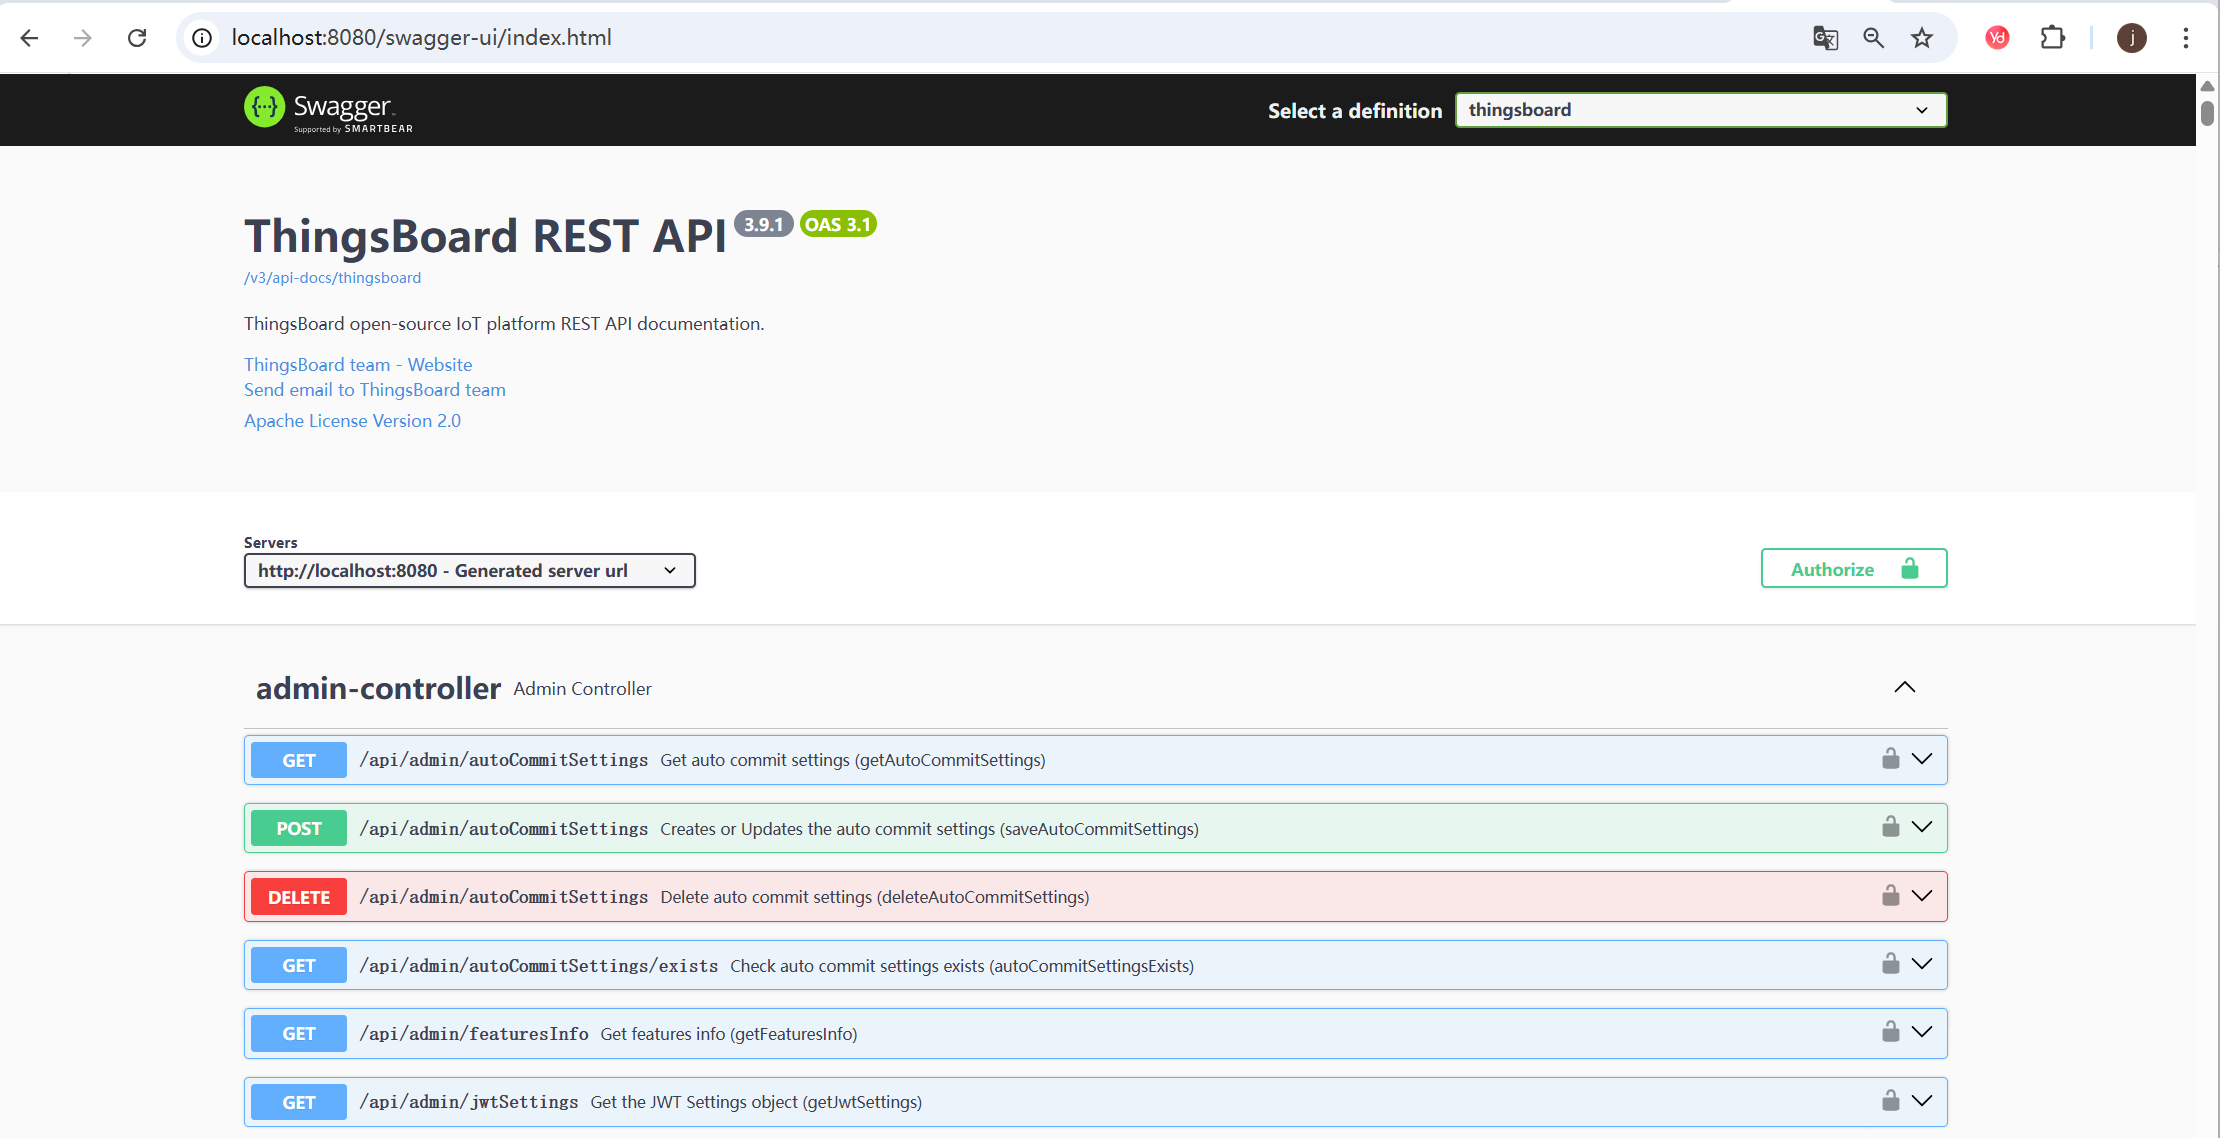Click Send email to ThingsBoard team

[x=374, y=390]
